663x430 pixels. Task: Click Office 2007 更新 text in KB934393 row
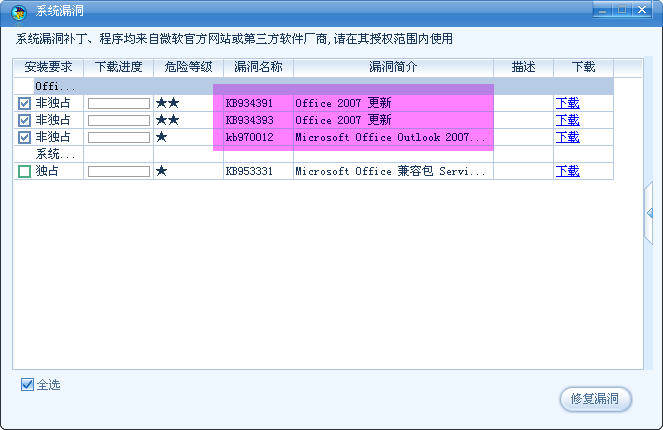(343, 120)
